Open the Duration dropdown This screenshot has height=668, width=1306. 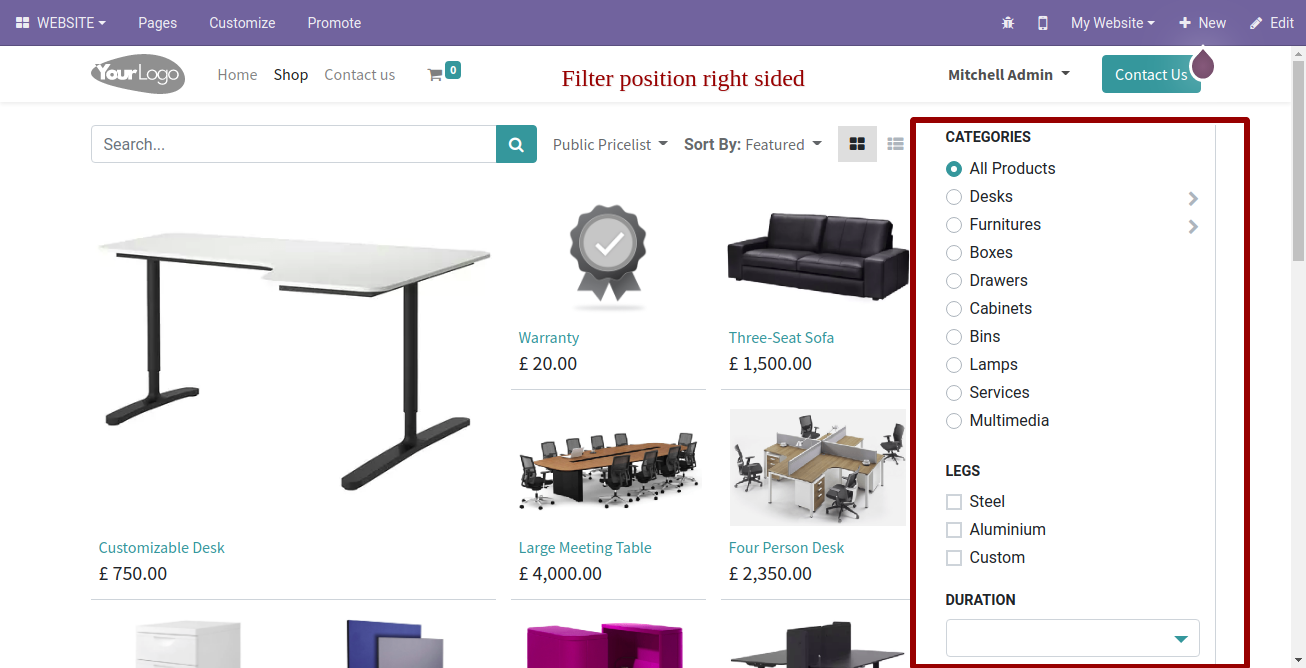[x=1073, y=638]
